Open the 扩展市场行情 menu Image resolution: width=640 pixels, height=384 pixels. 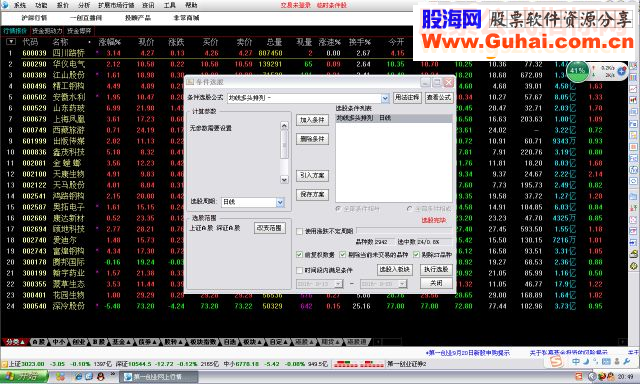(x=116, y=5)
